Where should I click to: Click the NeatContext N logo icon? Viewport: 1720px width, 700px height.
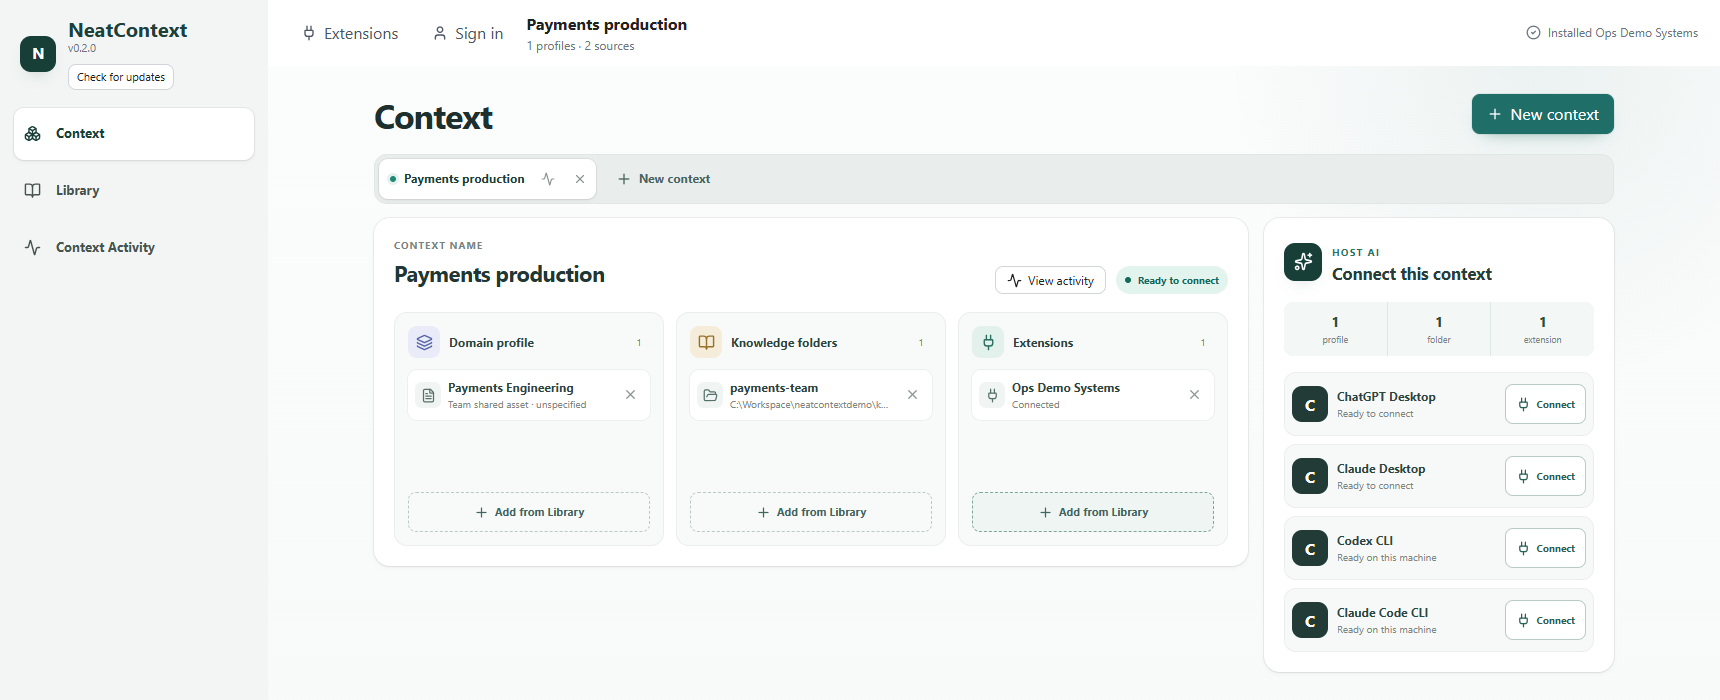(38, 54)
